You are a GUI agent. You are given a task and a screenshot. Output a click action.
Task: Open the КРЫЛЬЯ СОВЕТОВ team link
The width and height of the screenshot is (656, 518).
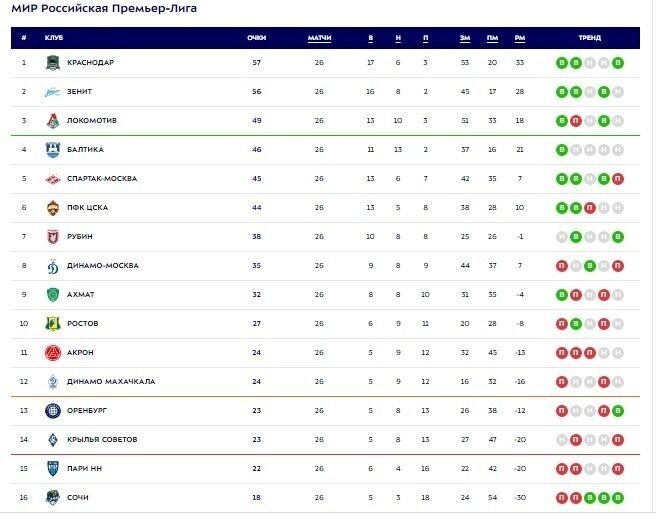point(102,439)
